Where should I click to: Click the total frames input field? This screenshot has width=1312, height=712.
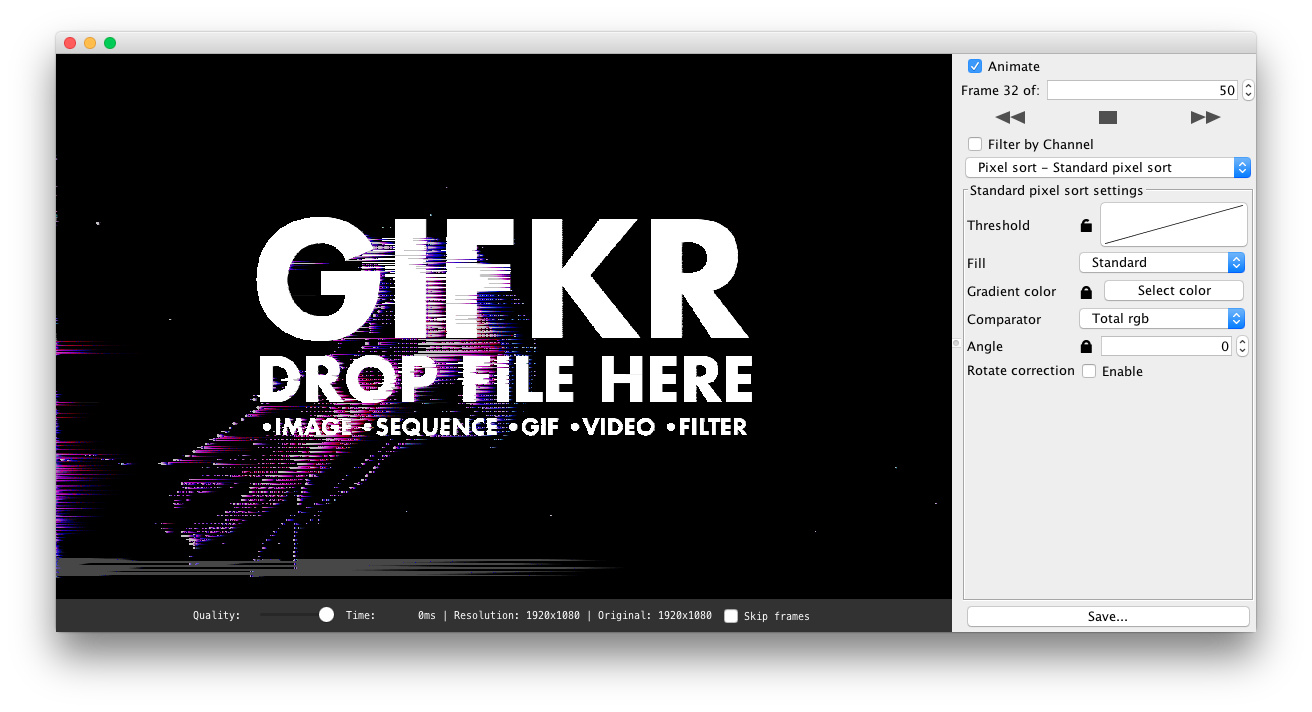coord(1142,90)
